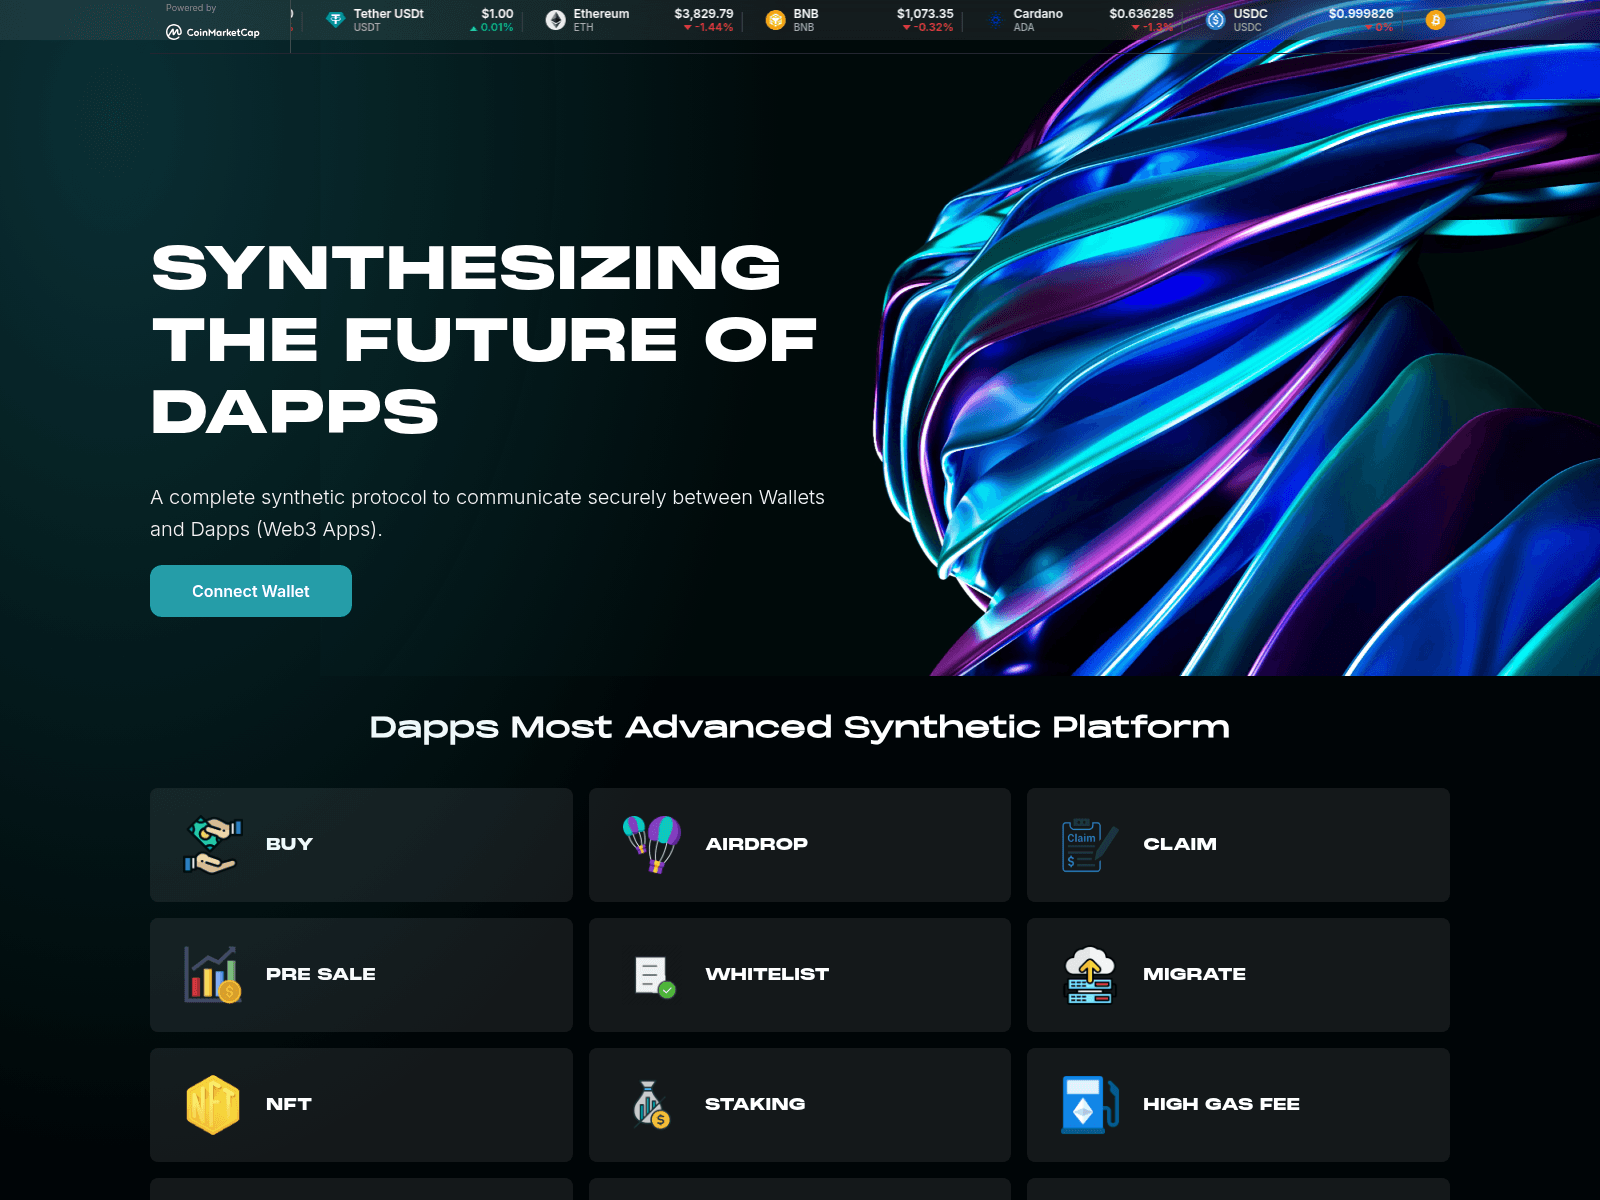1600x1200 pixels.
Task: Open the CLAIM card label
Action: click(x=1180, y=844)
